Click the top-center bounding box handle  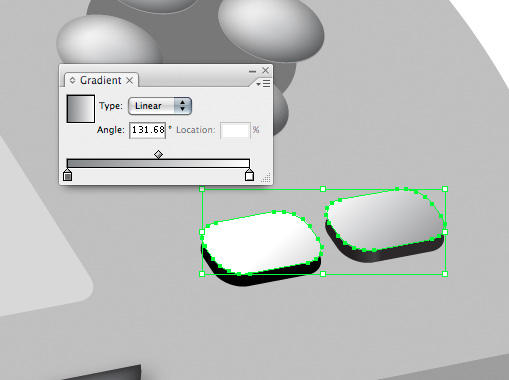pos(323,189)
